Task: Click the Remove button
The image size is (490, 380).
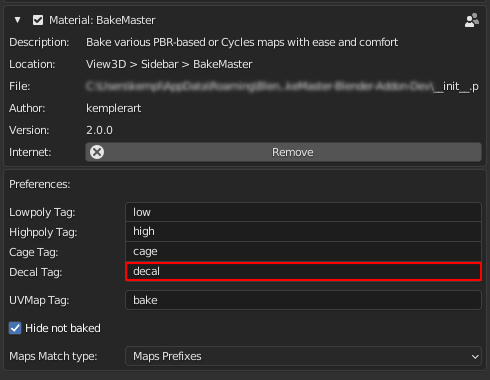Action: pos(283,152)
